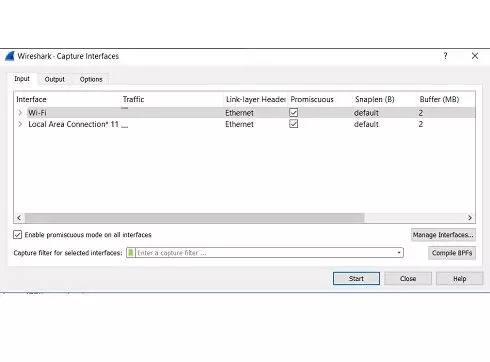Click the Ethernet cell in Wi-Fi row
Screen dimensions: 490x362
coord(239,113)
